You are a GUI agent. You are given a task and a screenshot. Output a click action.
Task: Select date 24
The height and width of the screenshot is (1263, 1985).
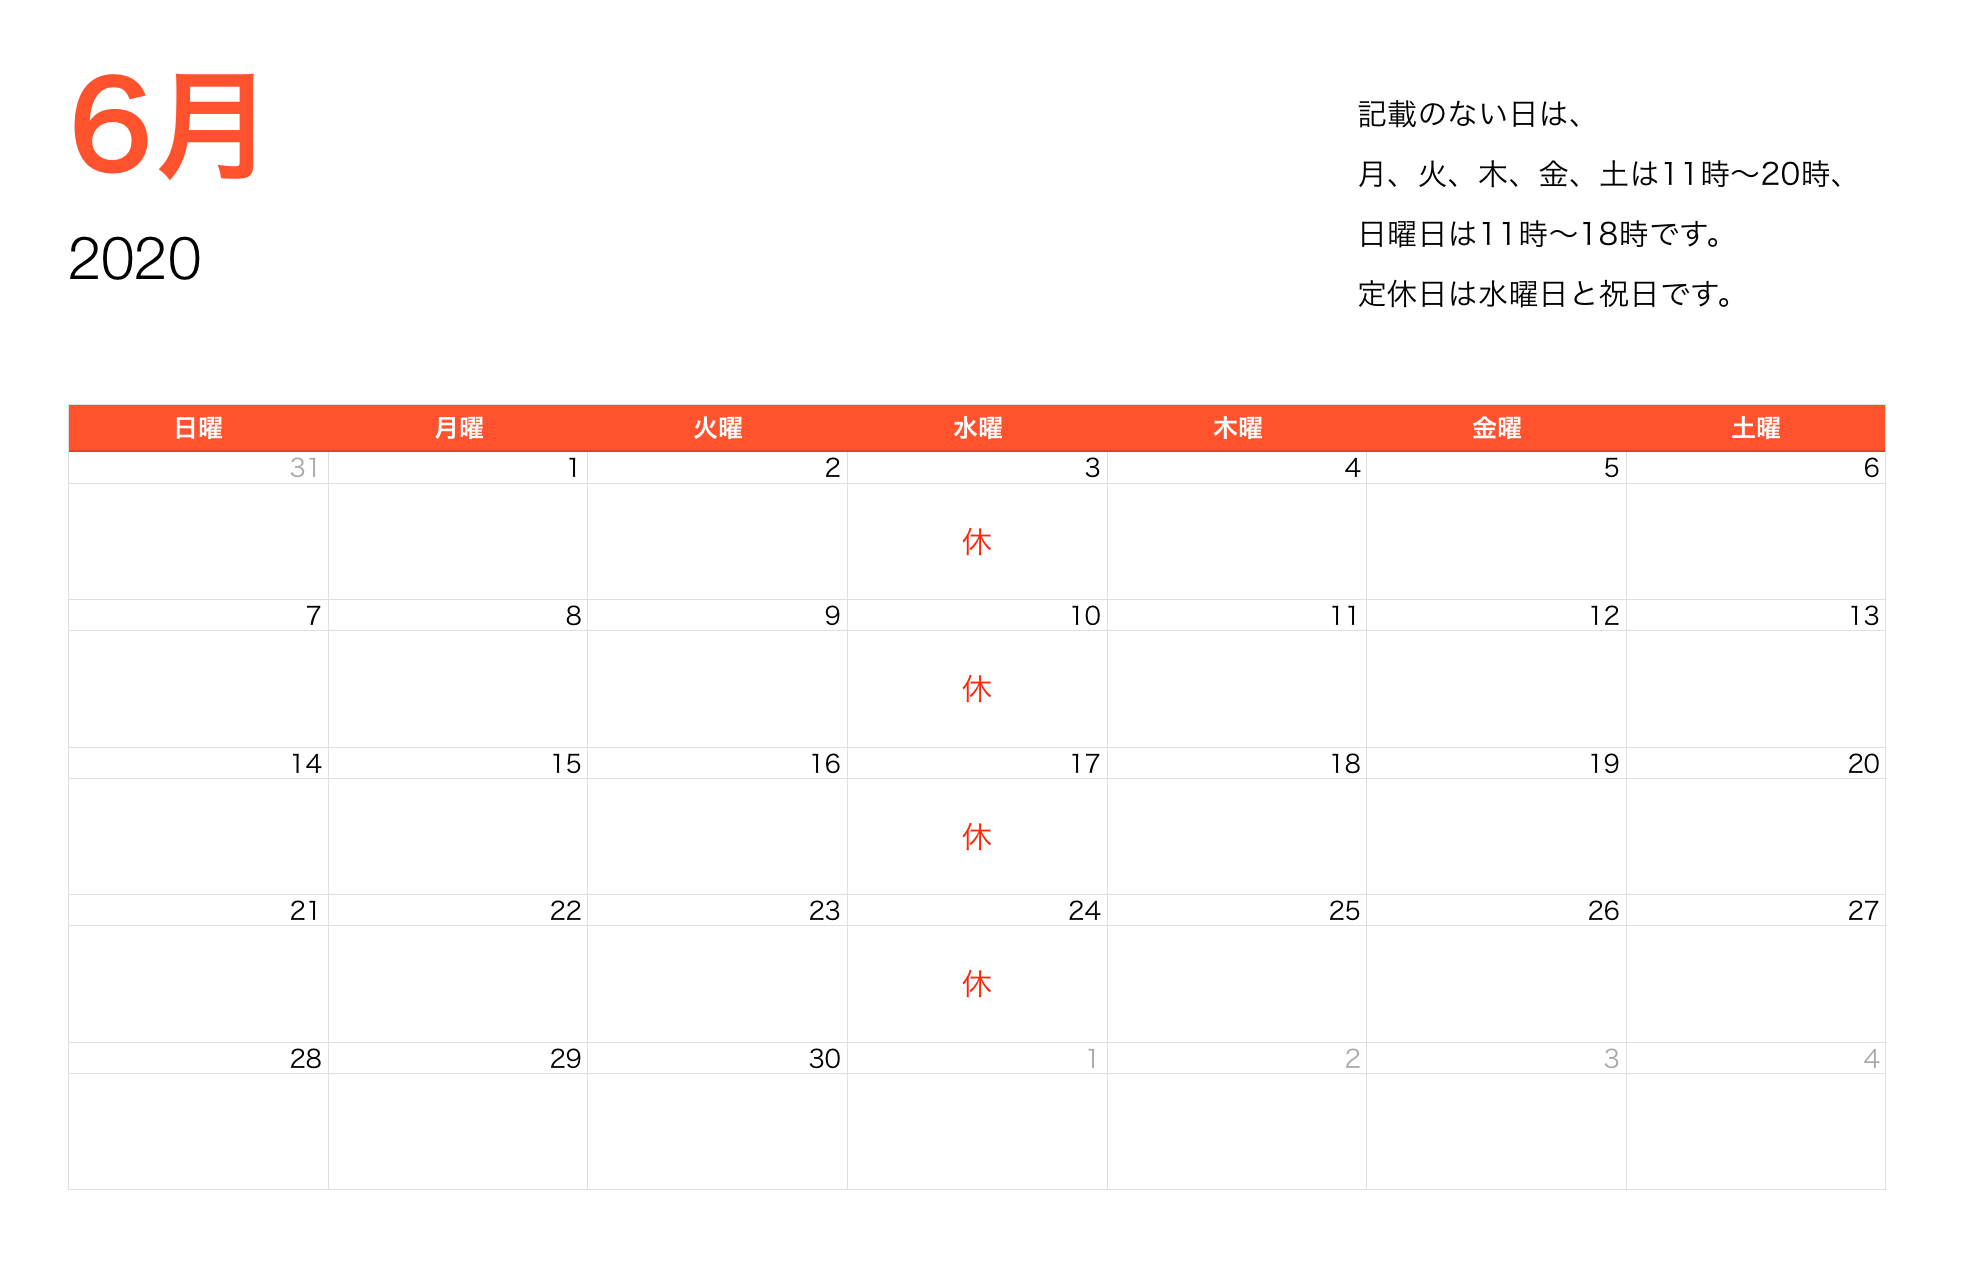click(x=1084, y=911)
